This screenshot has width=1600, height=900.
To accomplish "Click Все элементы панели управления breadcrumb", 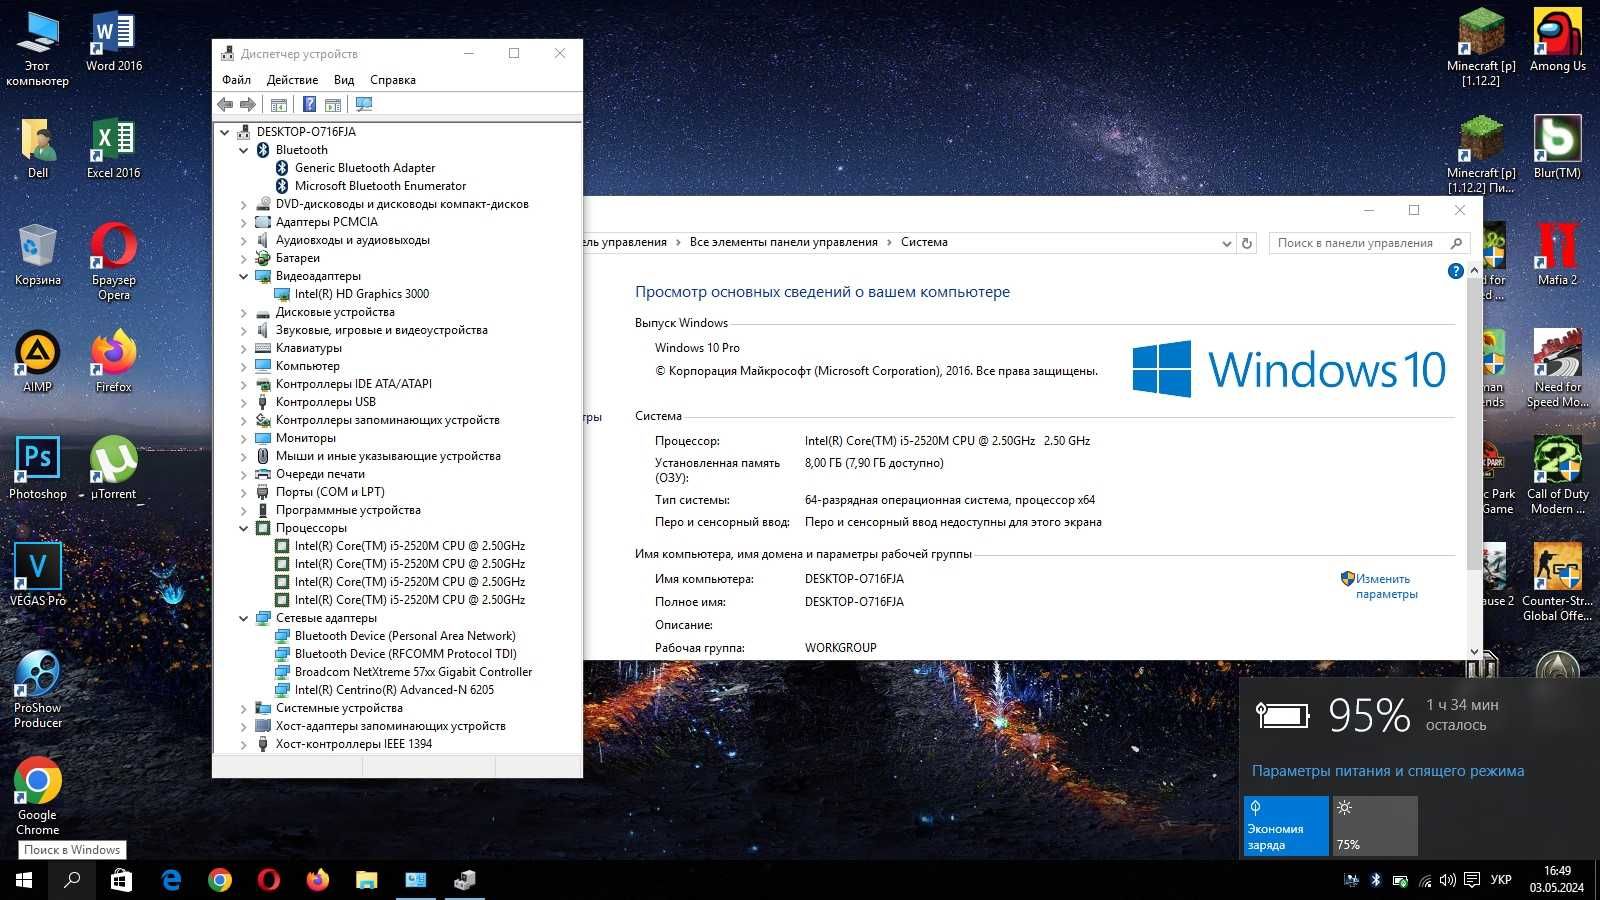I will point(783,242).
